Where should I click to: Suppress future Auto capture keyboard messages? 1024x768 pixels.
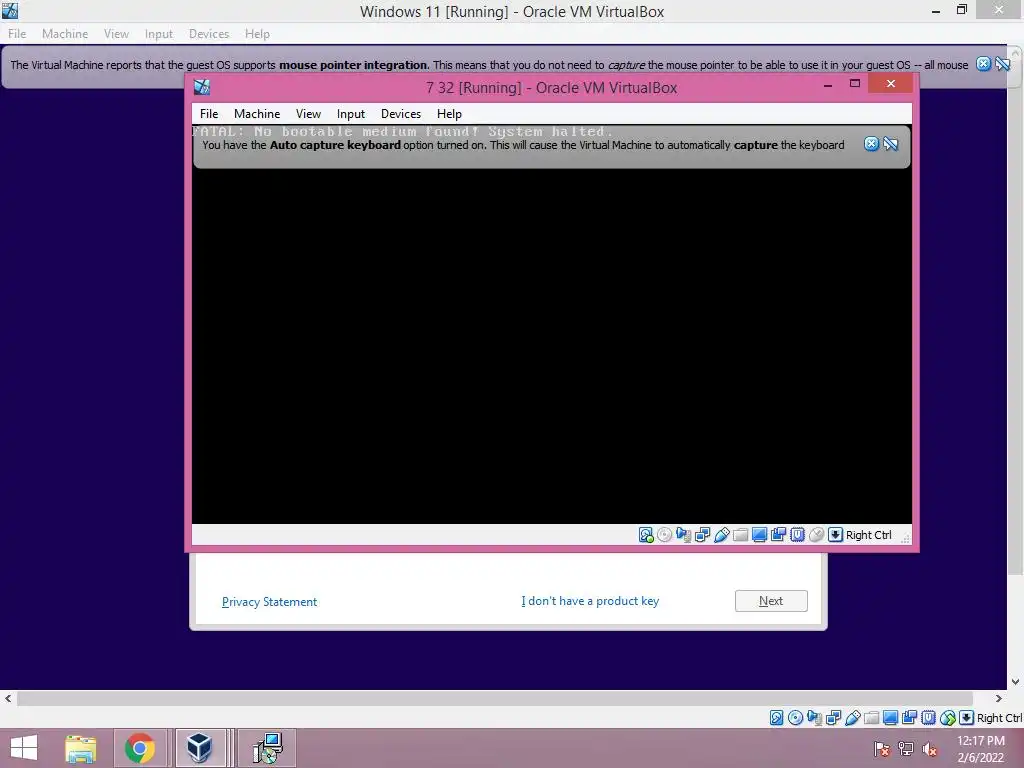click(891, 144)
